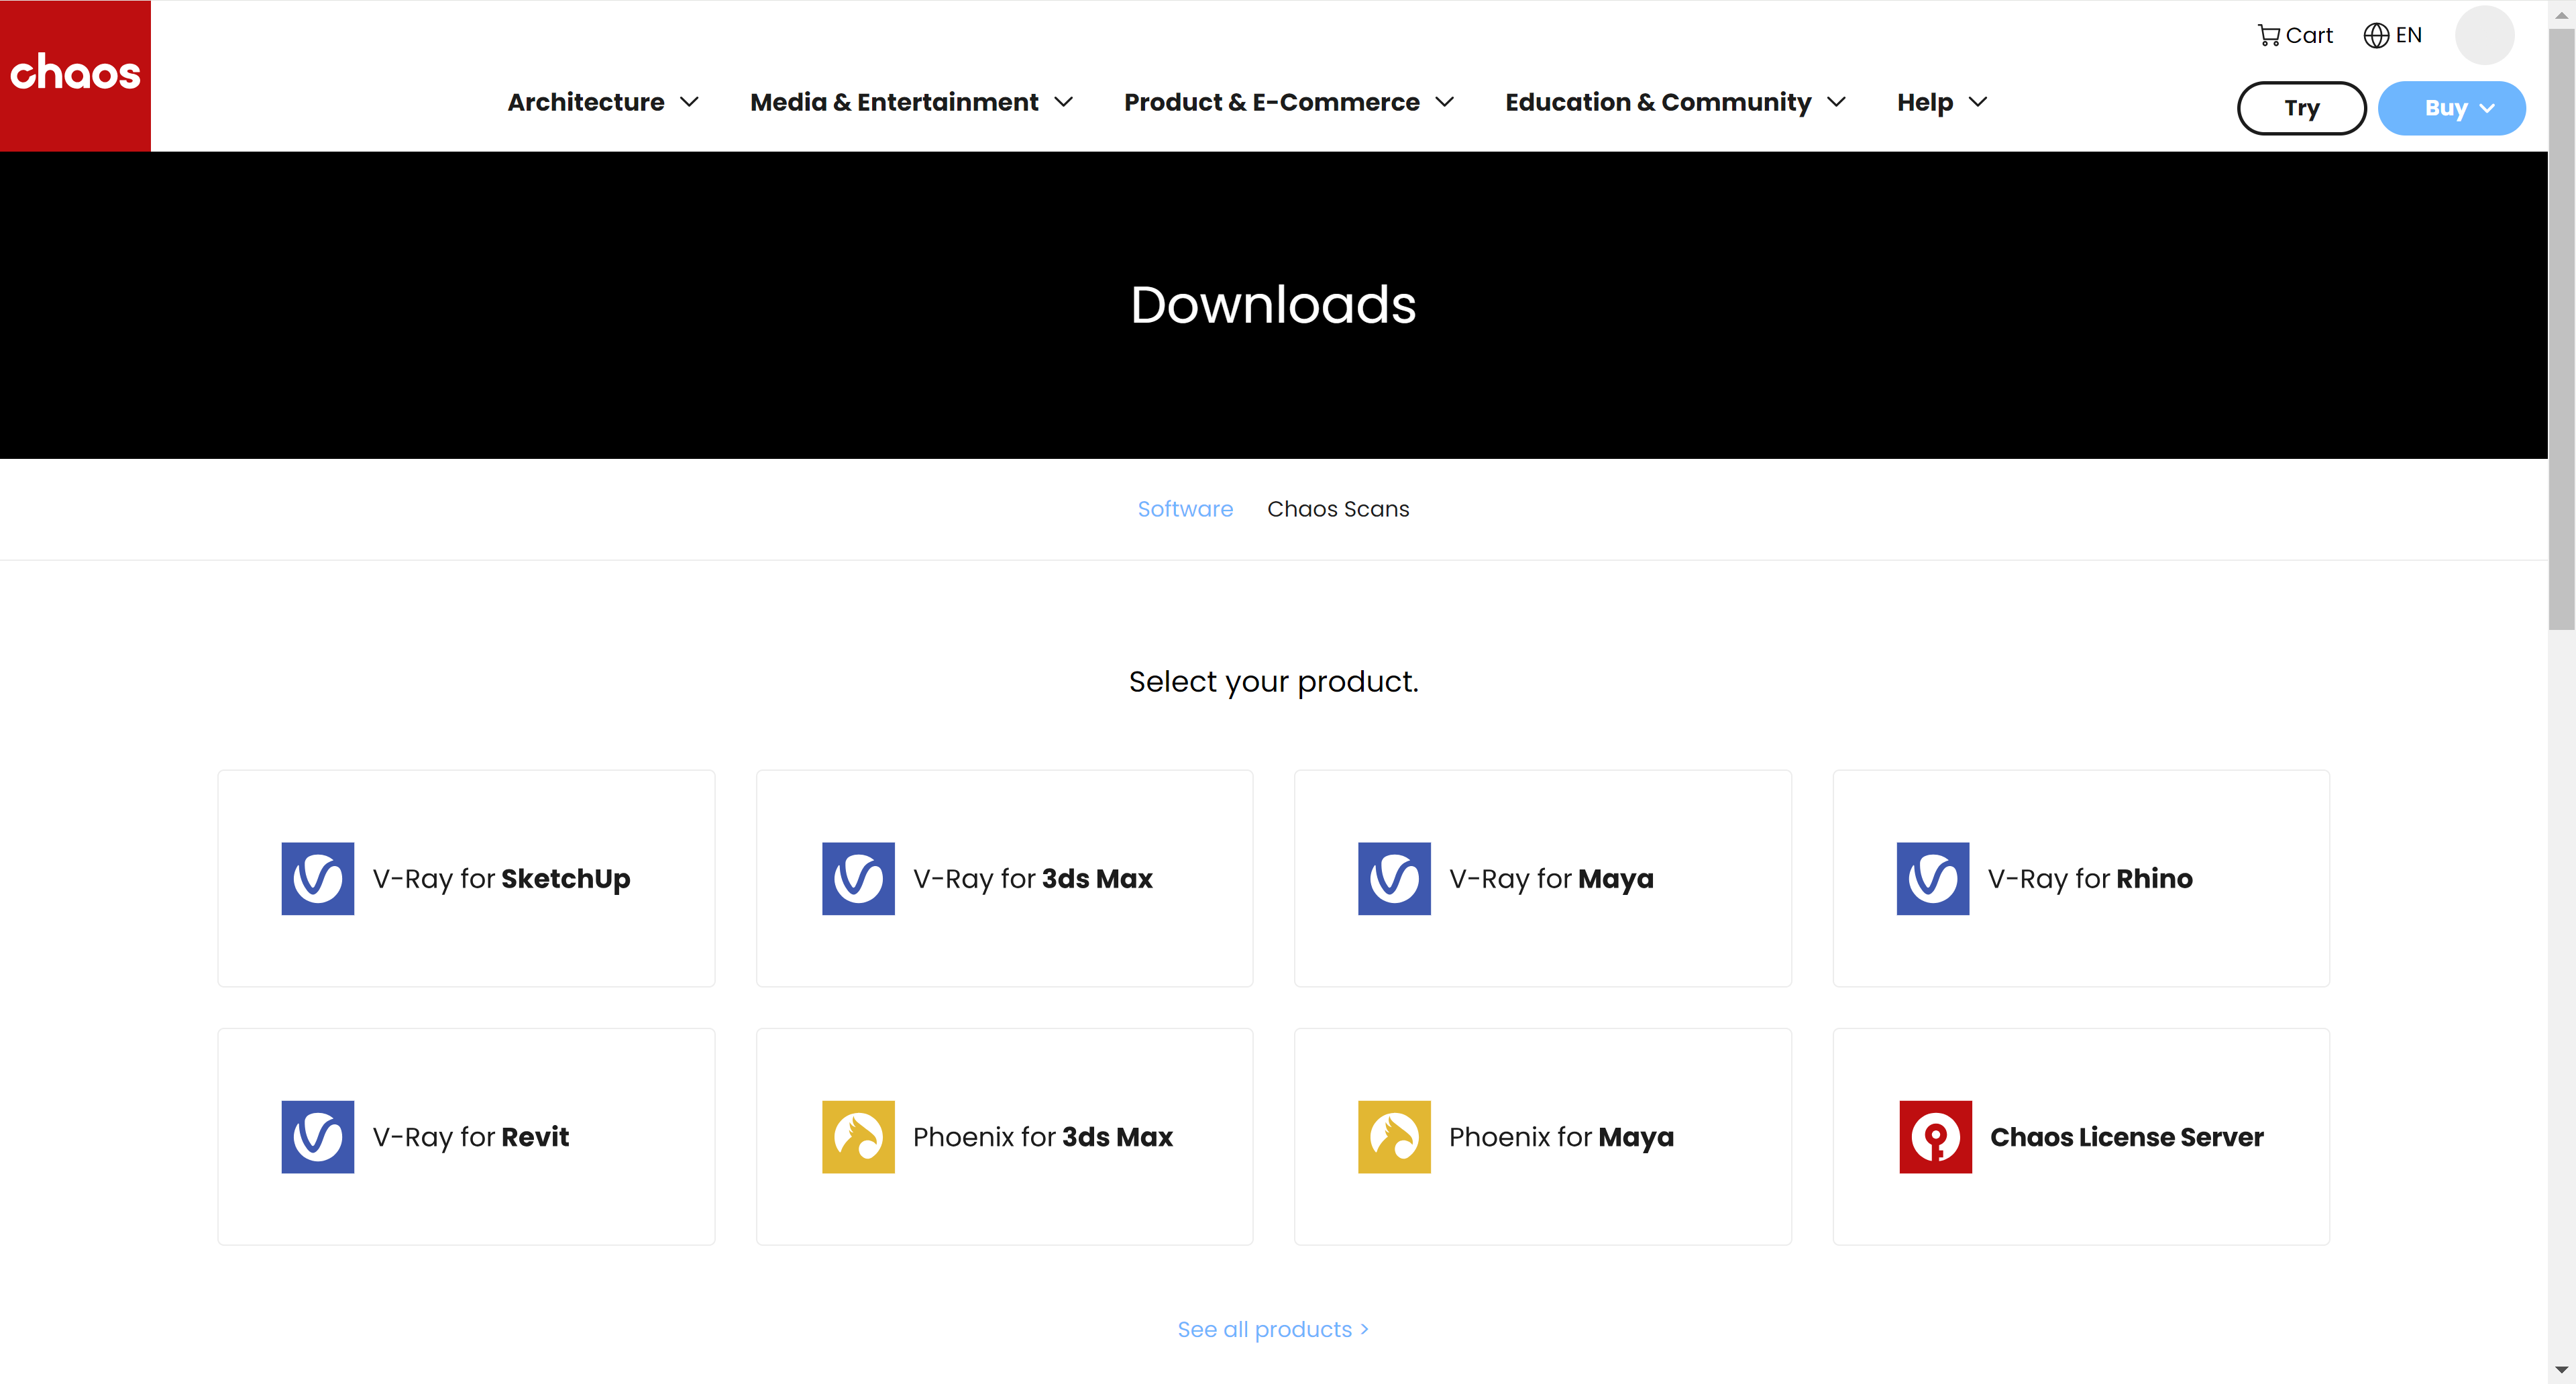The width and height of the screenshot is (2576, 1384).
Task: Click the page vertical scrollbar thumb
Action: pyautogui.click(x=2561, y=330)
